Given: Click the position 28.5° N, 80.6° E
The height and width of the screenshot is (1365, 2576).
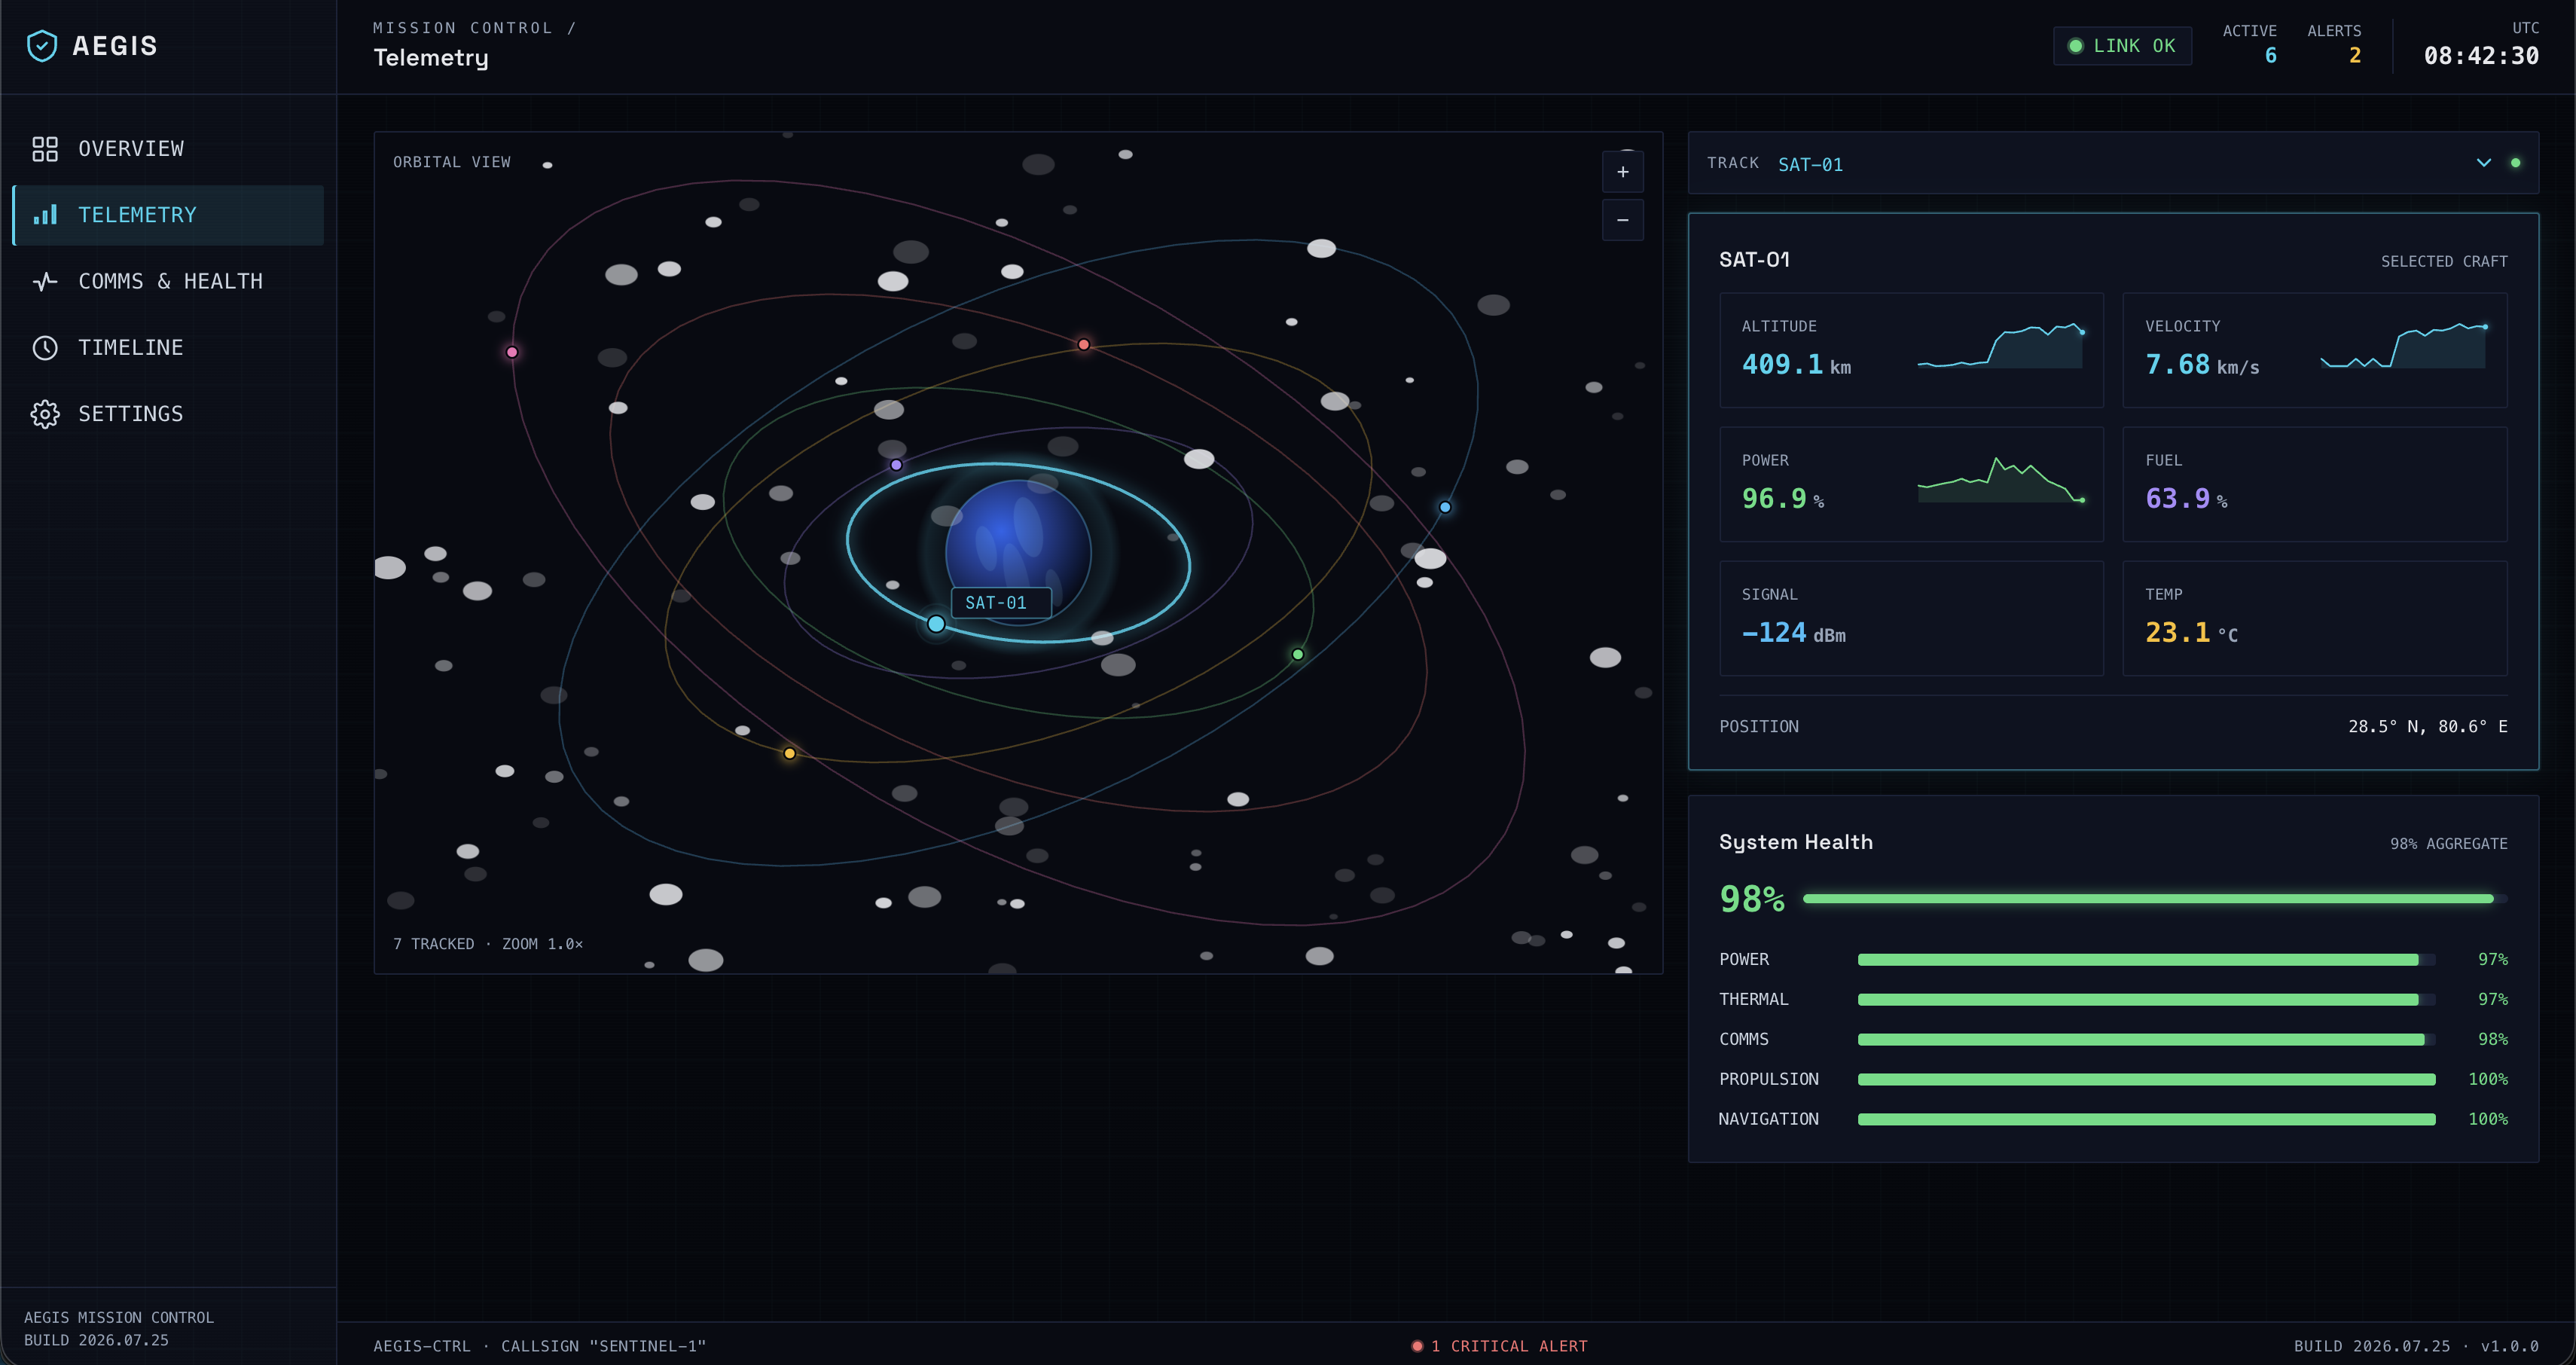Looking at the screenshot, I should pos(2427,727).
